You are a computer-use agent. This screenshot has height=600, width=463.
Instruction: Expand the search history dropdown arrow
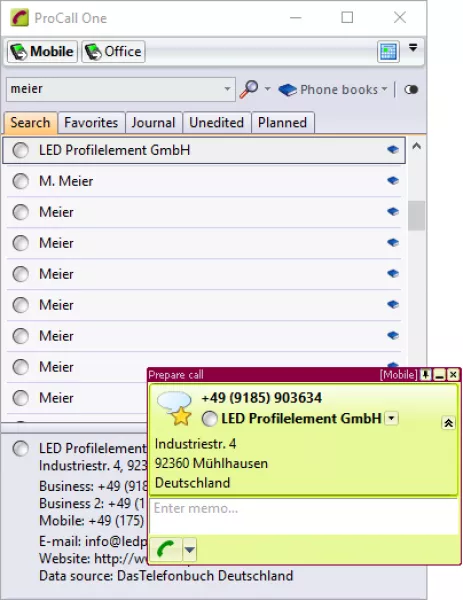coord(227,89)
